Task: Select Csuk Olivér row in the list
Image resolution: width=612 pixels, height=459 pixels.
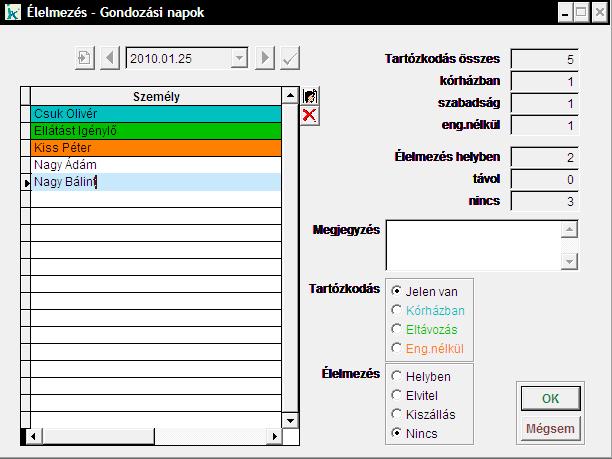Action: pos(155,114)
